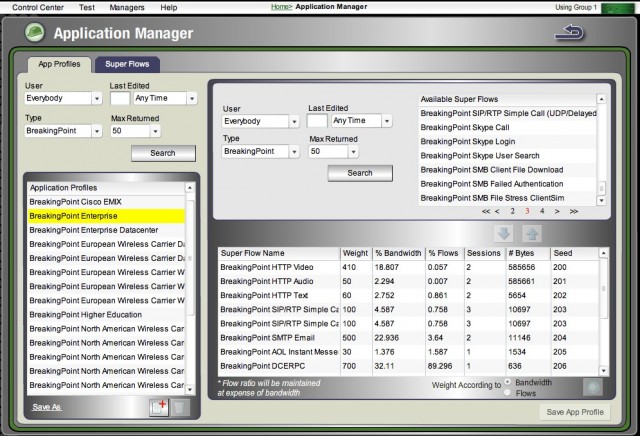Screen dimensions: 640x436
Task: Click super flow table scroll-down arrow
Action: coord(603,371)
